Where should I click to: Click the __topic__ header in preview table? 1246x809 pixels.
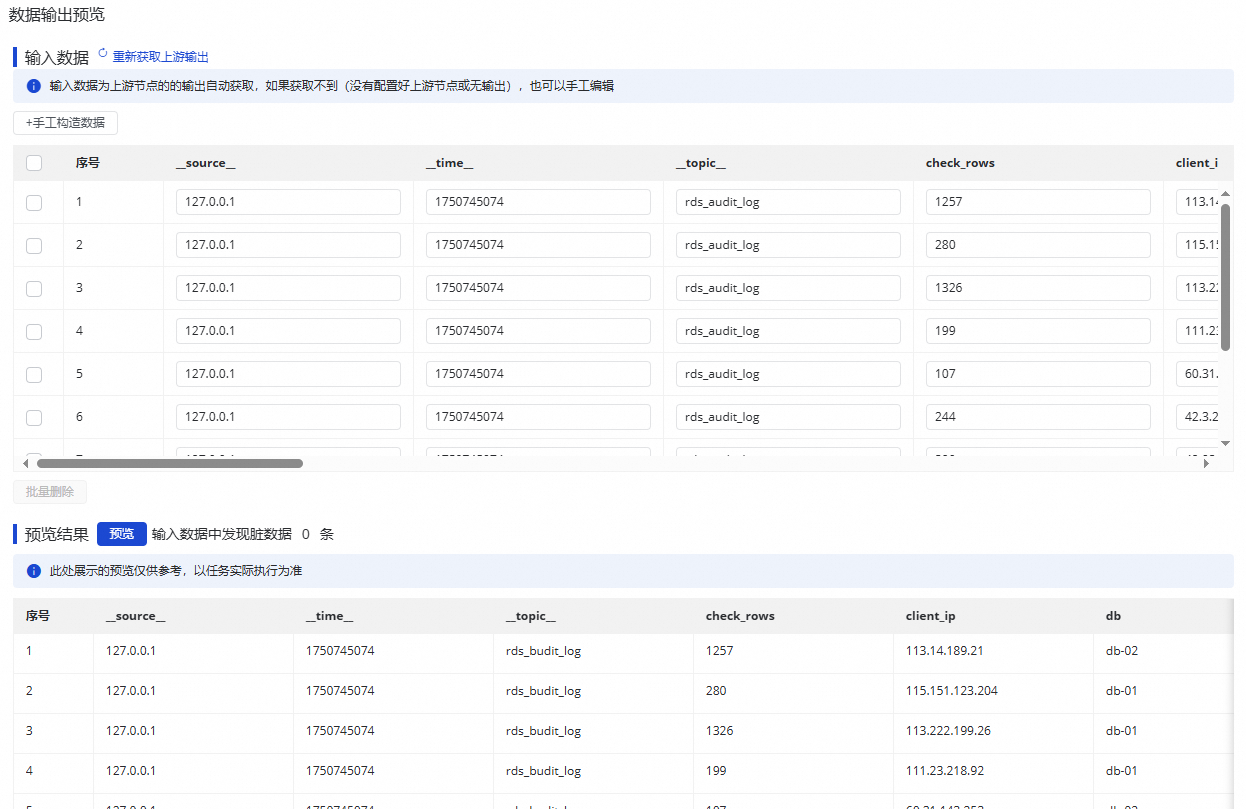click(x=531, y=616)
